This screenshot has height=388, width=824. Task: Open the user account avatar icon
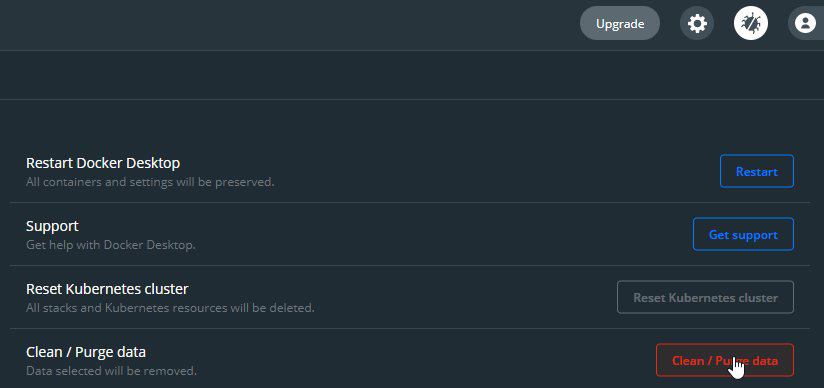click(x=805, y=23)
